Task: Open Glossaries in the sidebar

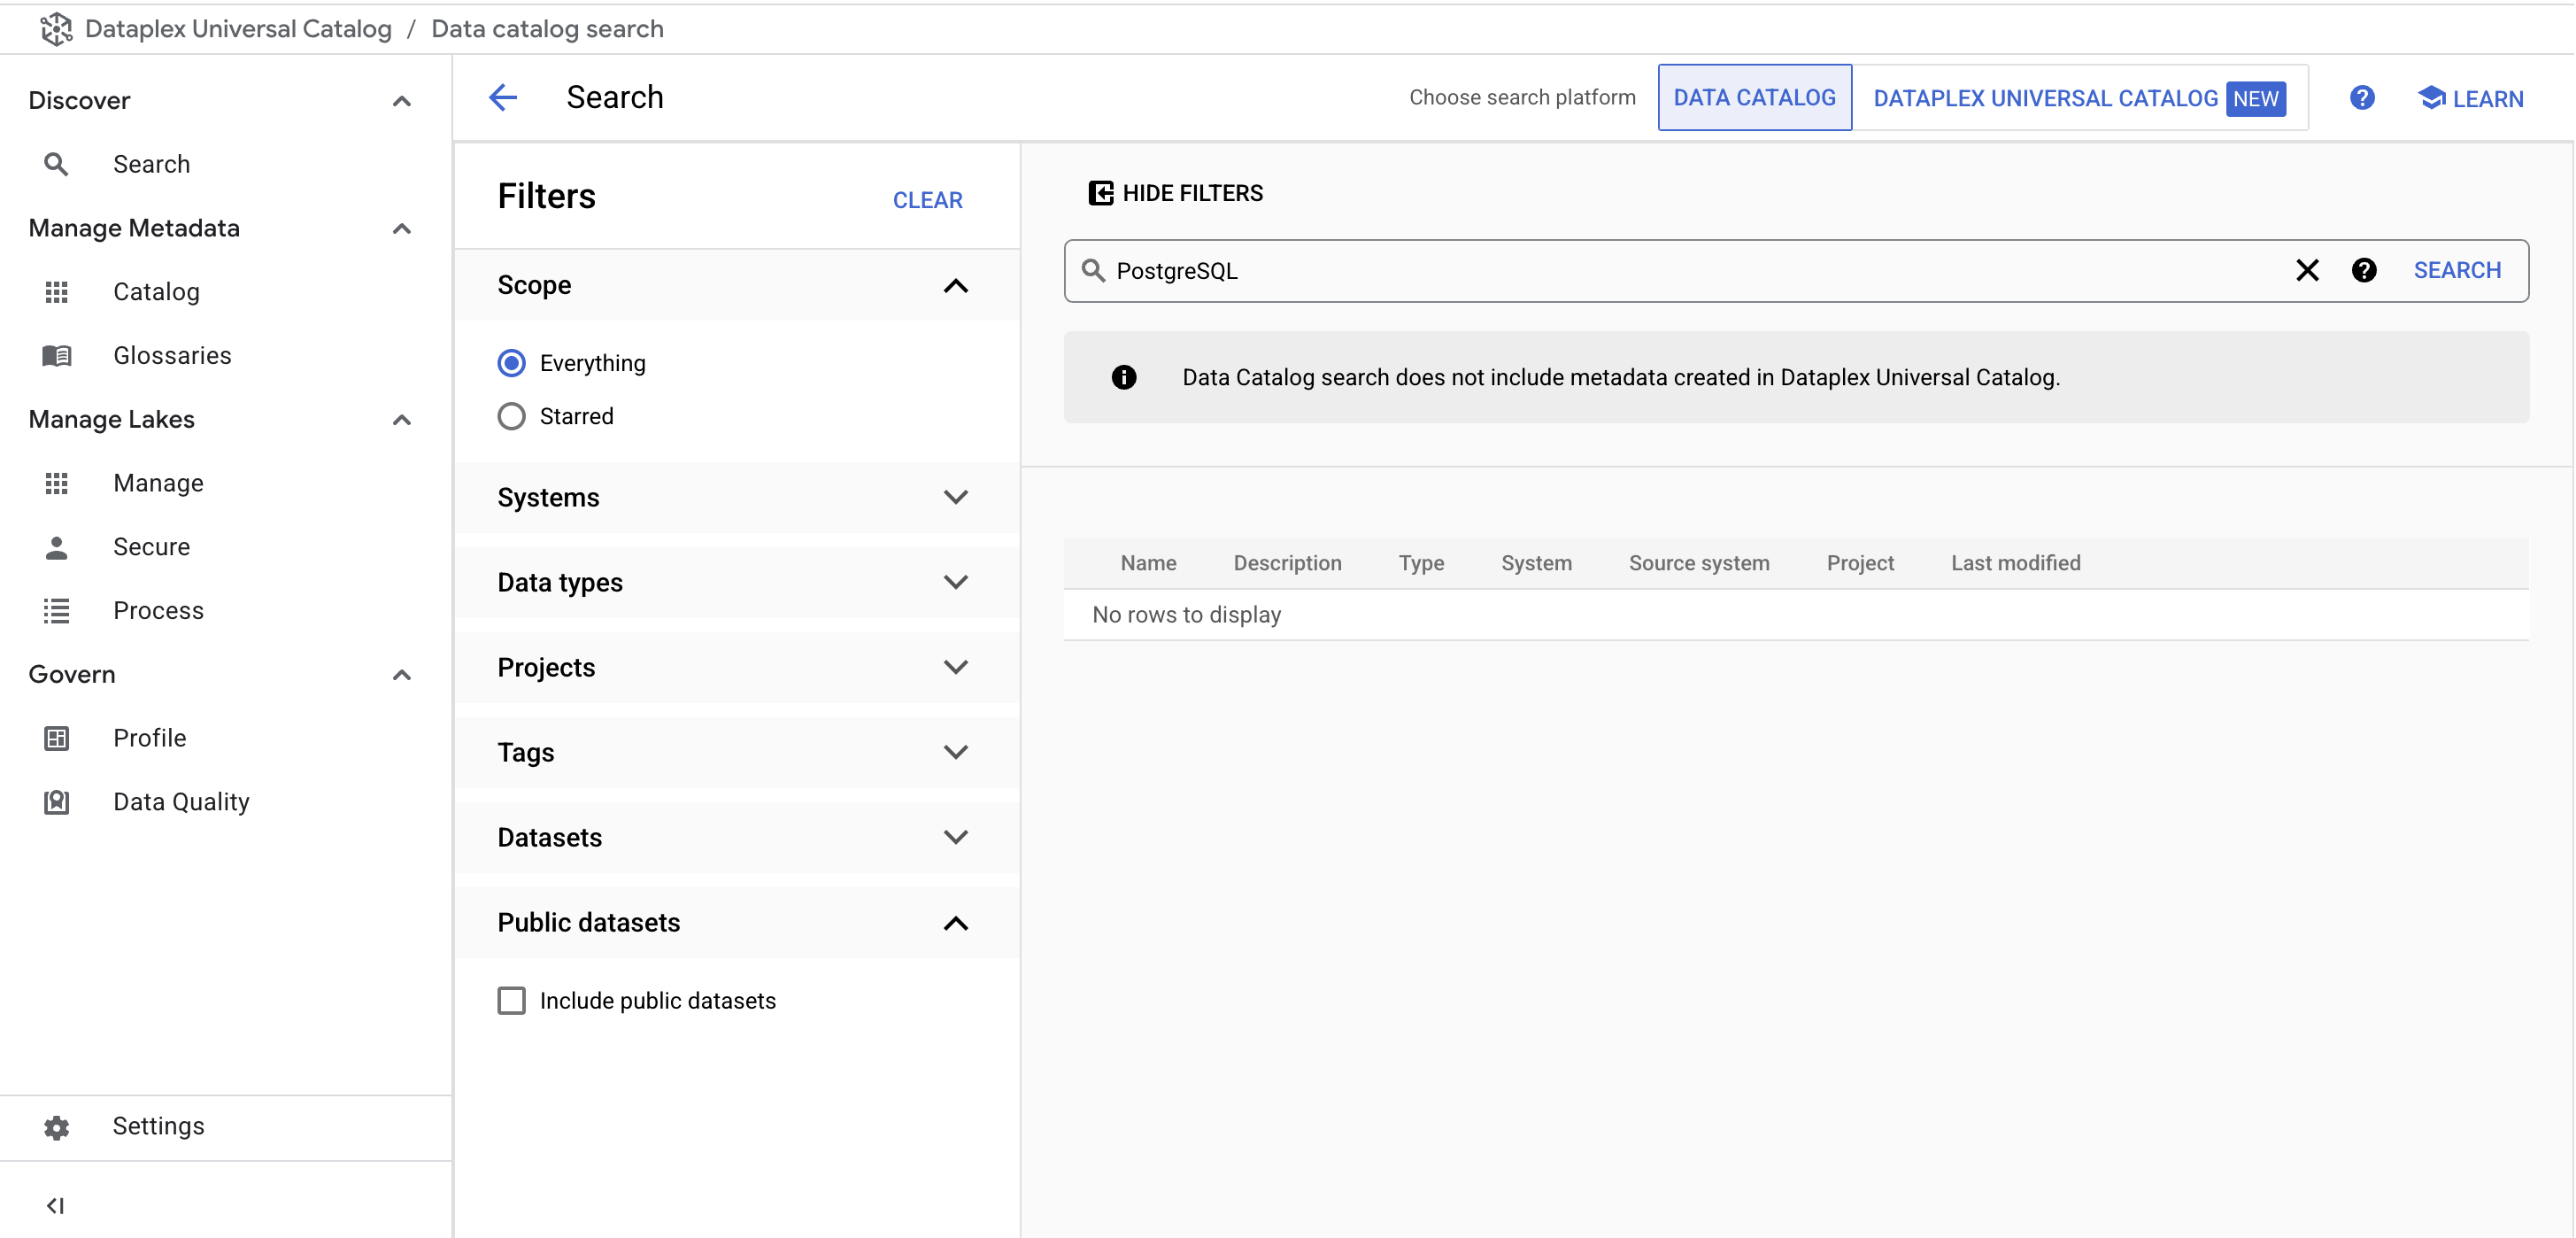Action: tap(172, 355)
